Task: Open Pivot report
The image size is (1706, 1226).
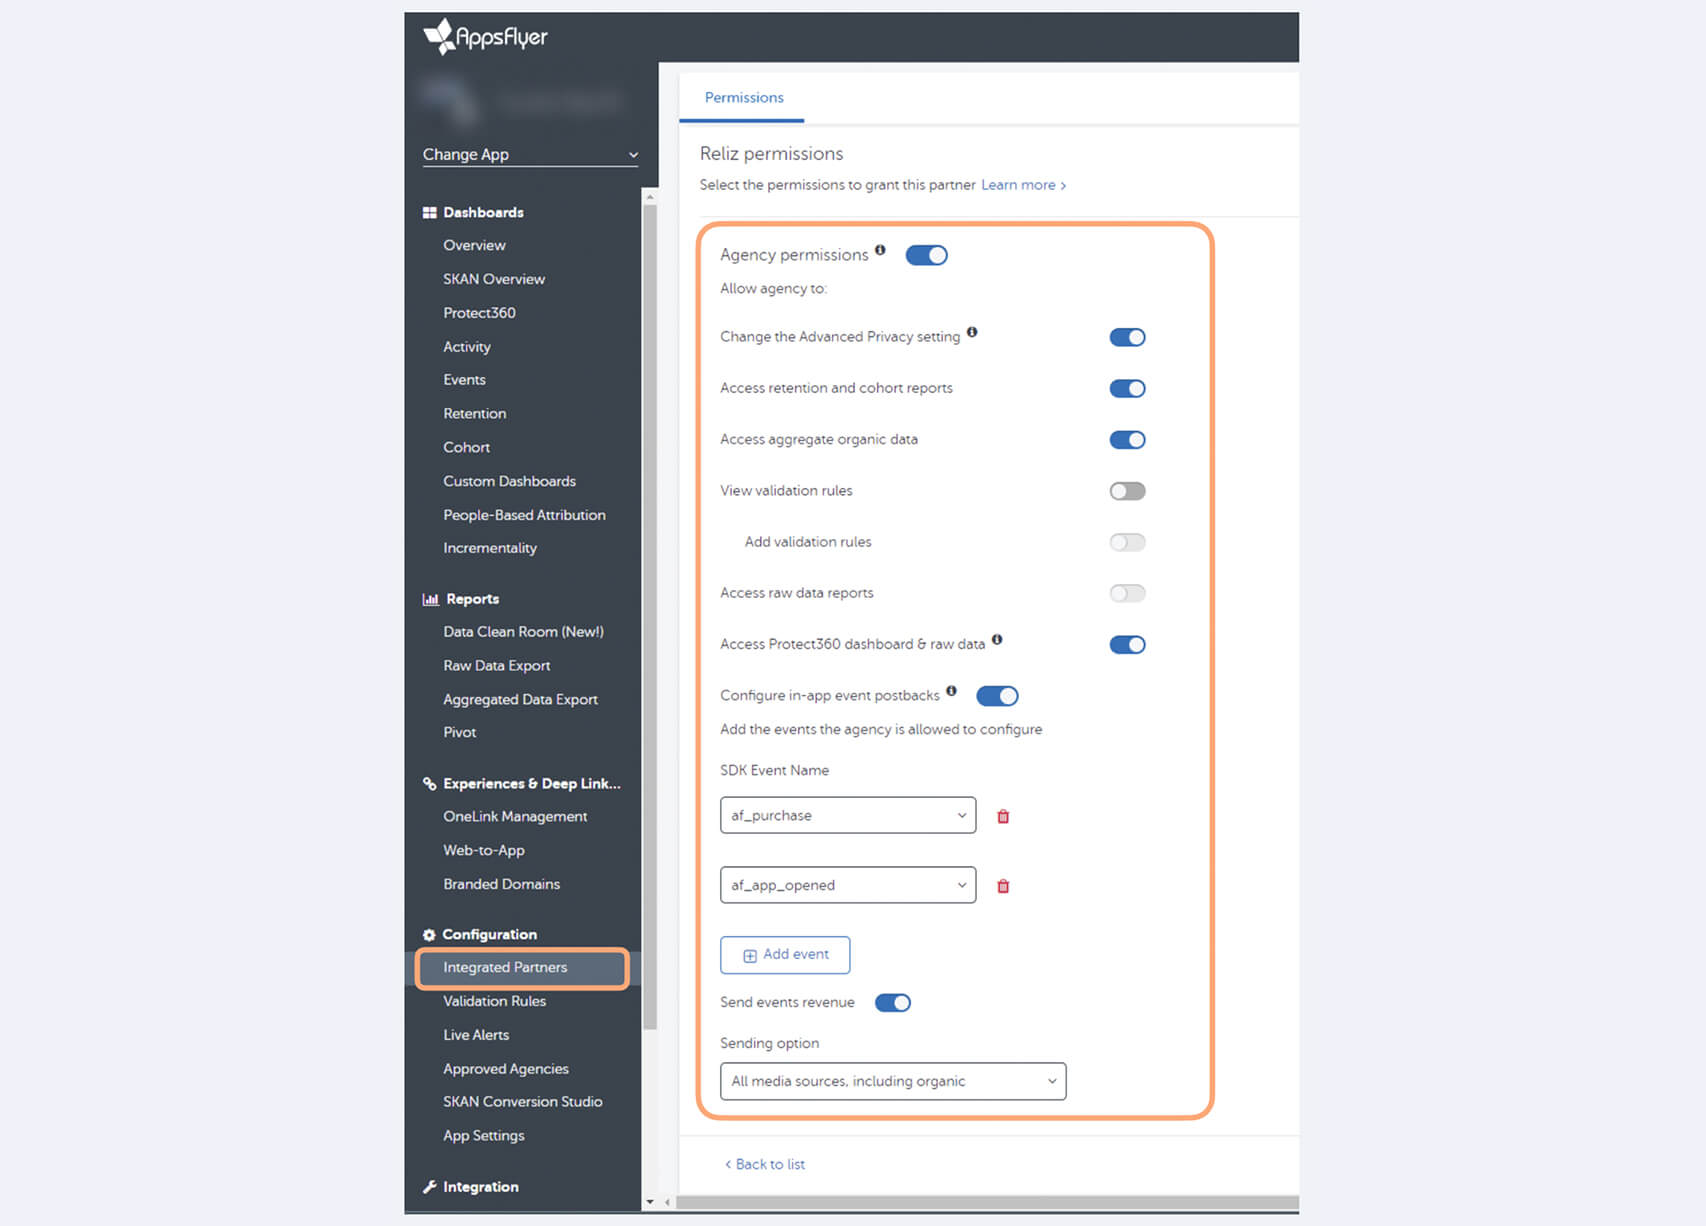Action: pos(459,733)
